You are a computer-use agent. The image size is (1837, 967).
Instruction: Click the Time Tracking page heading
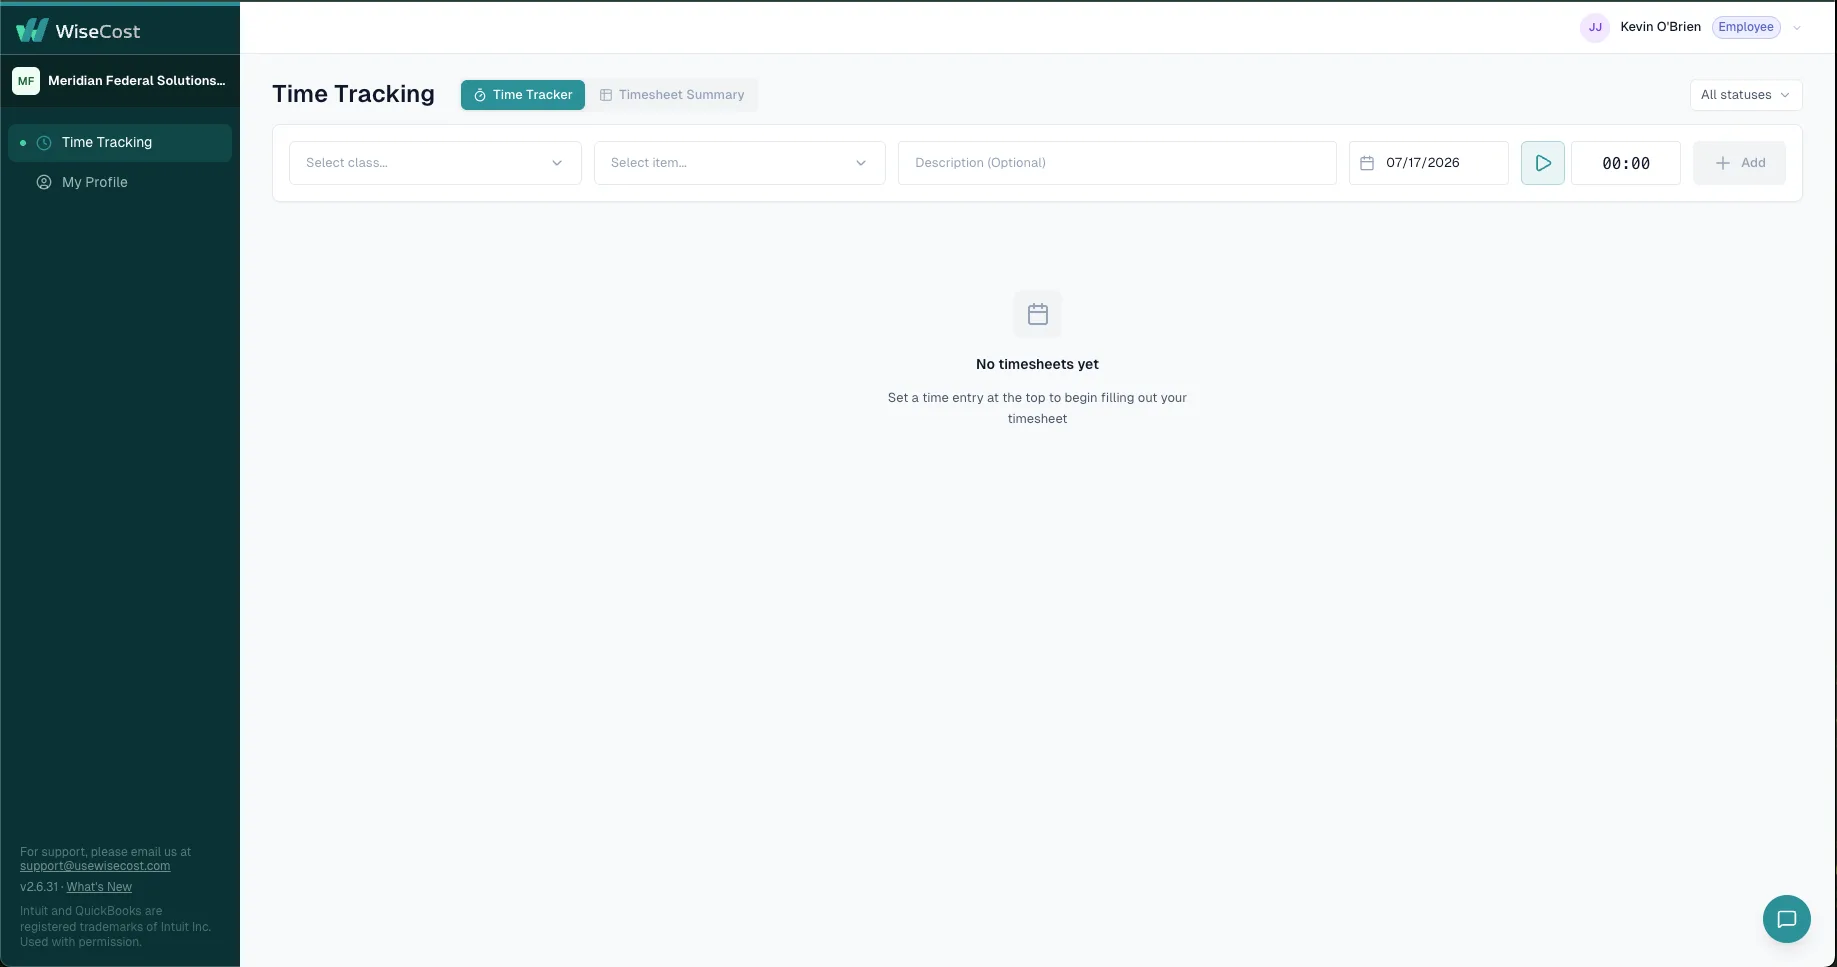coord(353,94)
